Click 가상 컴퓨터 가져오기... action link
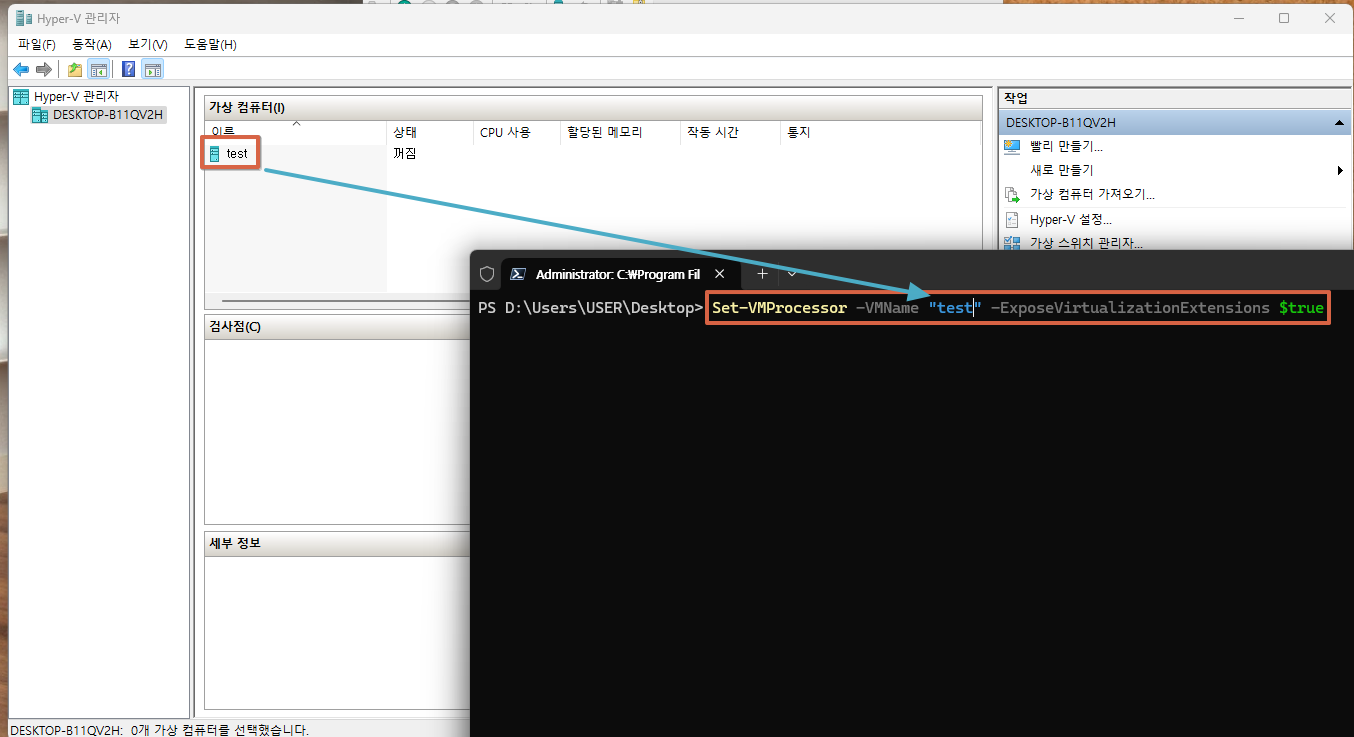Screen dimensions: 1354x737 pyautogui.click(x=1092, y=194)
